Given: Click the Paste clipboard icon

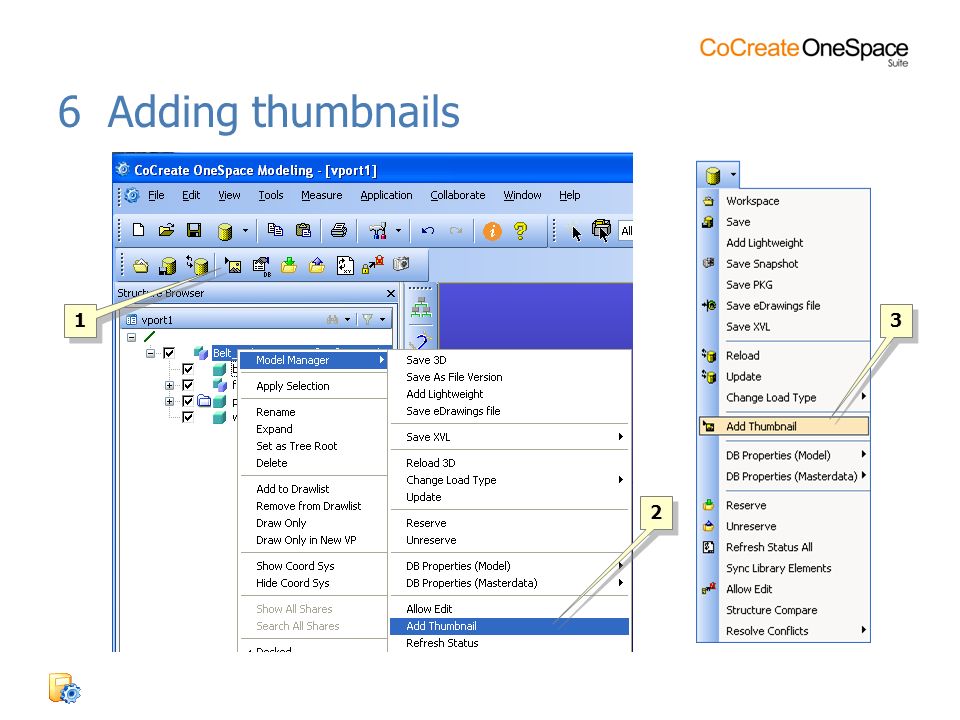Looking at the screenshot, I should click(303, 230).
